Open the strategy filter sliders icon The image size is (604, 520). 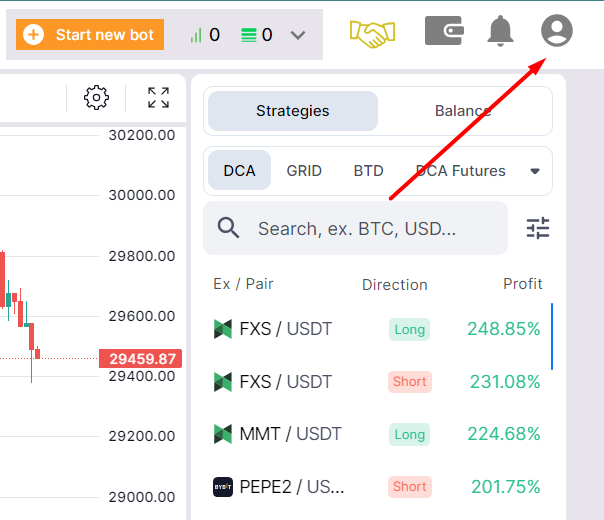click(x=538, y=228)
